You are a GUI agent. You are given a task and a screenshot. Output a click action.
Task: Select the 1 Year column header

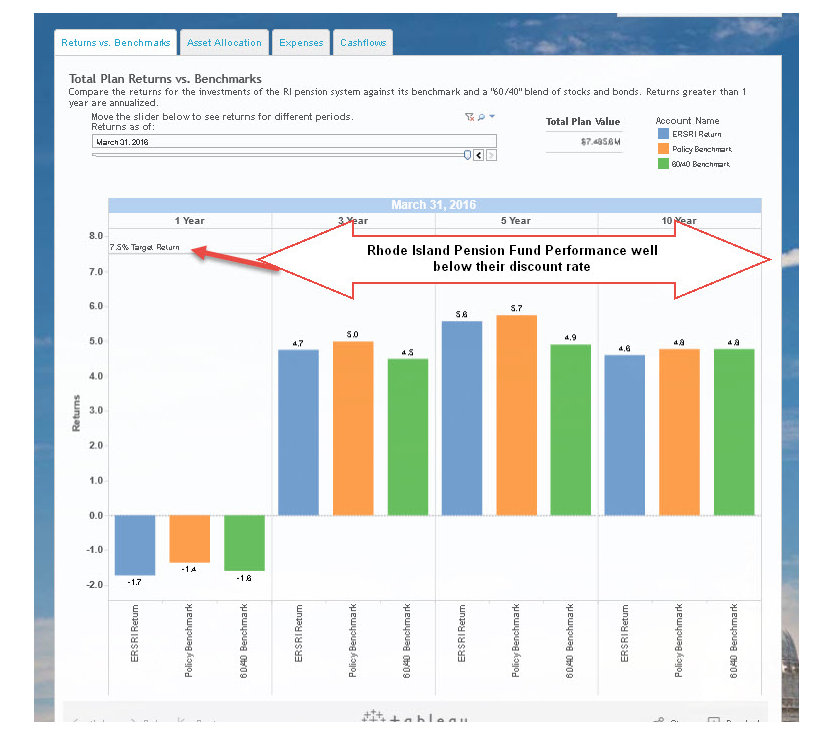(190, 220)
